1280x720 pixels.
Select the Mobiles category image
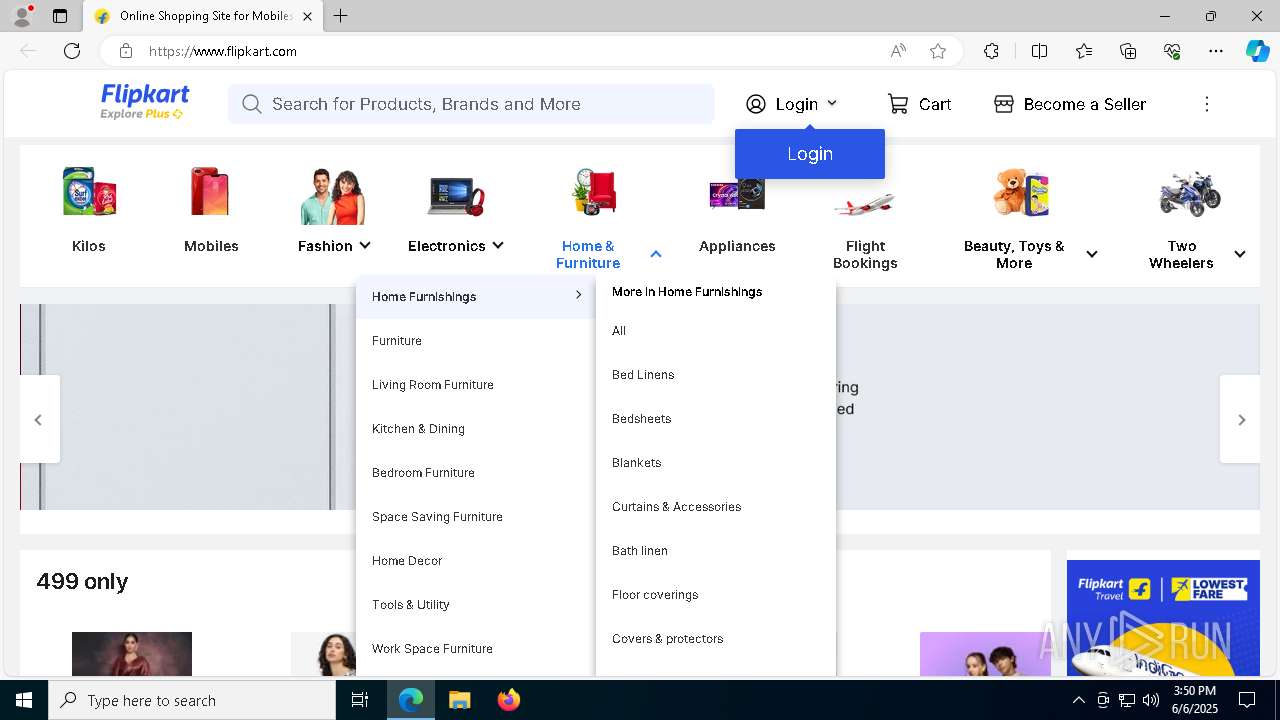[211, 192]
